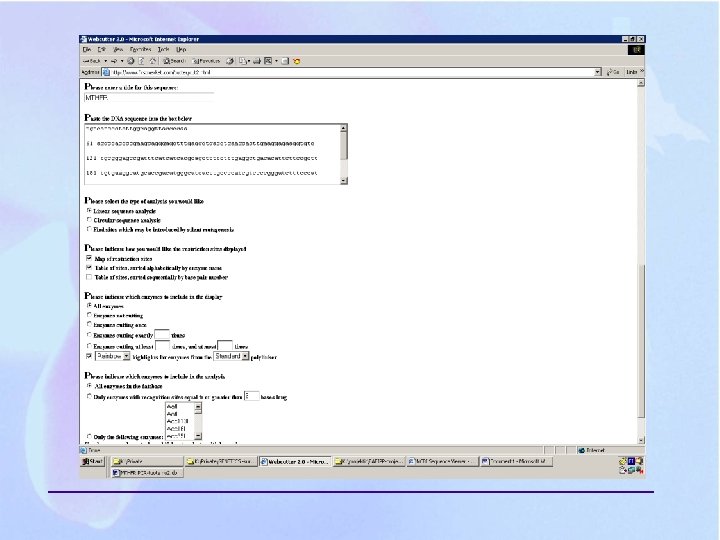This screenshot has width=720, height=540.
Task: Click the Messenger icon in toolbar
Action: click(297, 61)
